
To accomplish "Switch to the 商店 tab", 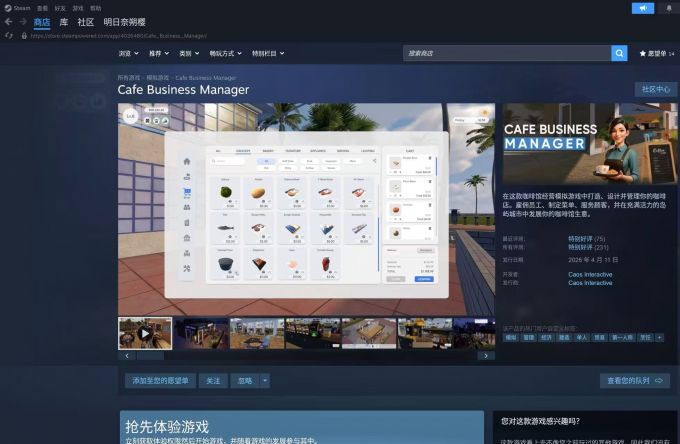I will tap(42, 22).
